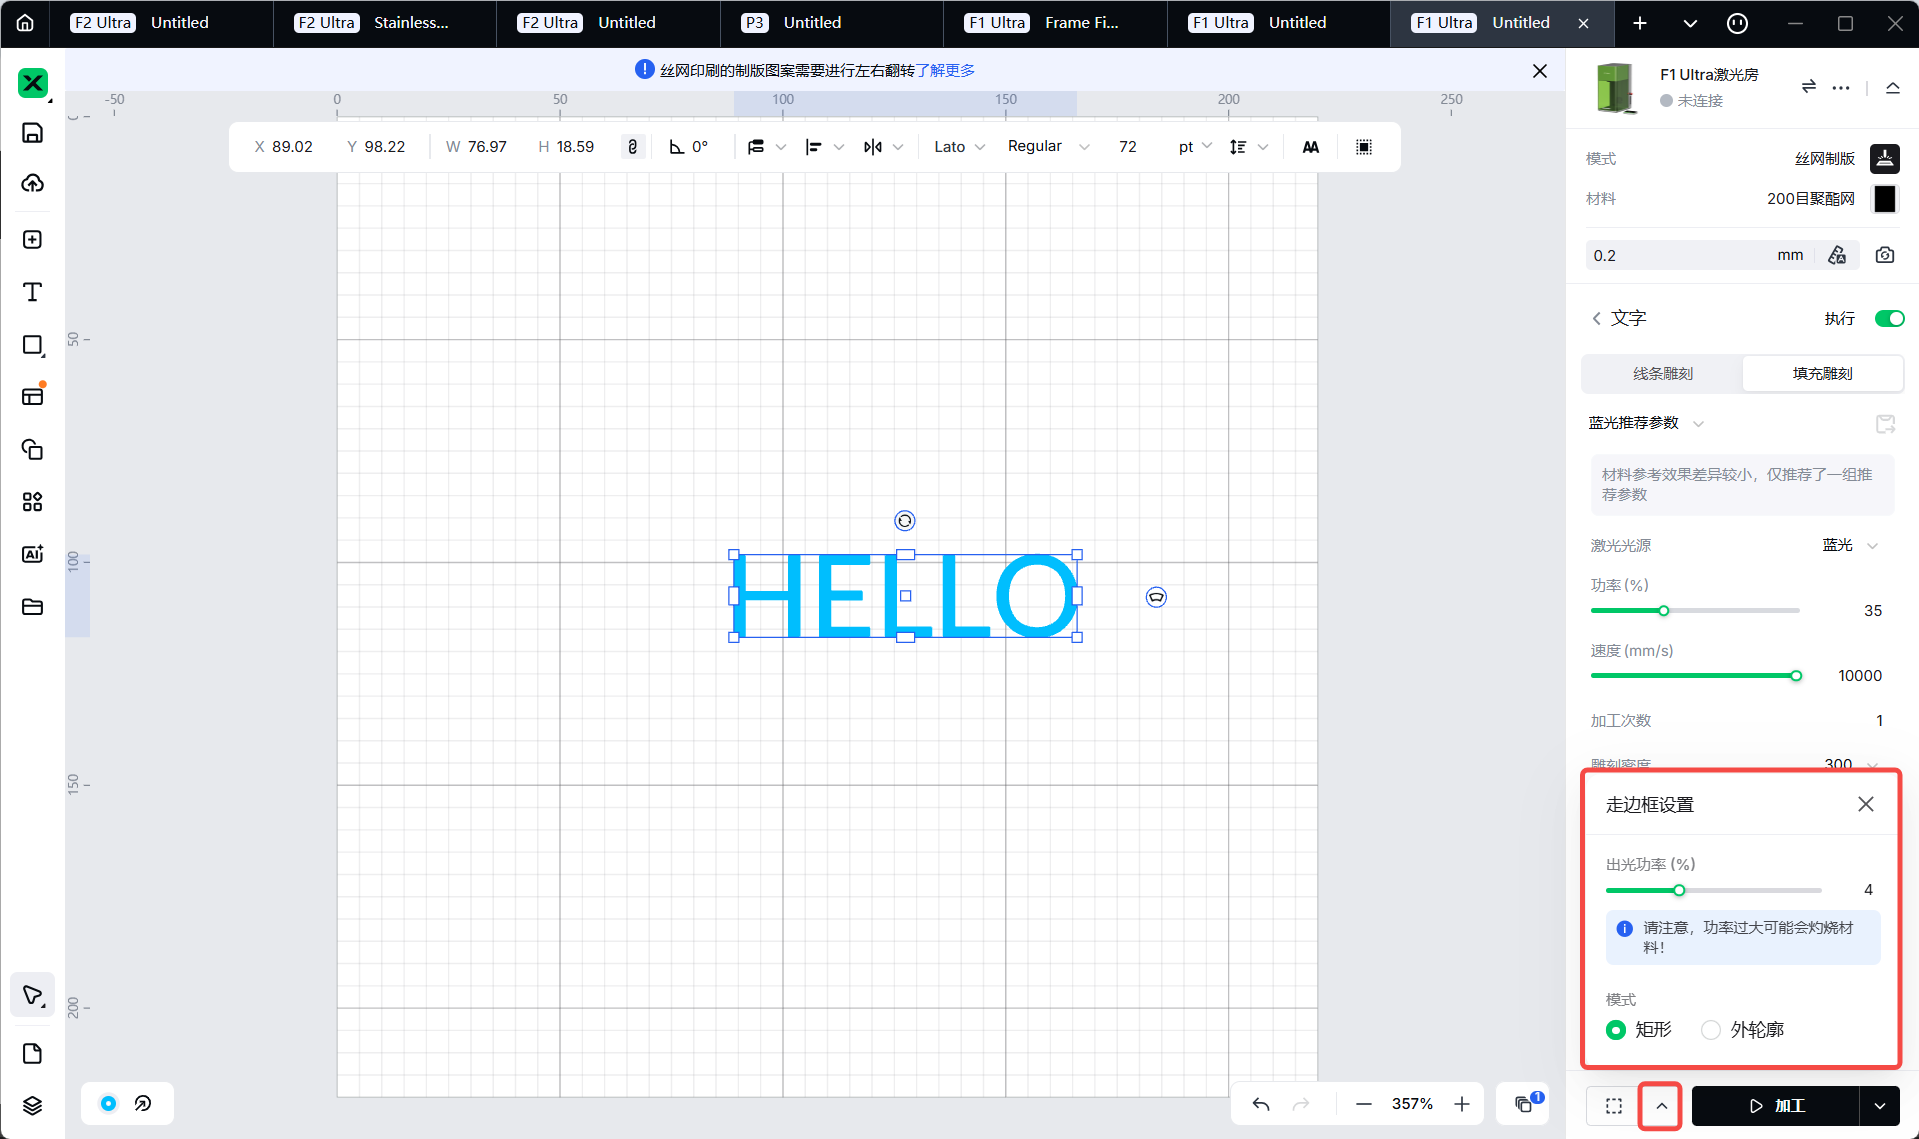Click the 出光功率 slider handle

1679,890
